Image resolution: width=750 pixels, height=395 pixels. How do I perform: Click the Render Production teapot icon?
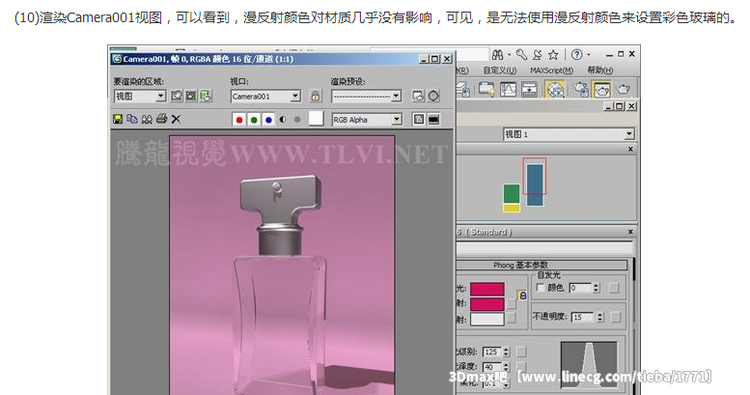pos(624,89)
